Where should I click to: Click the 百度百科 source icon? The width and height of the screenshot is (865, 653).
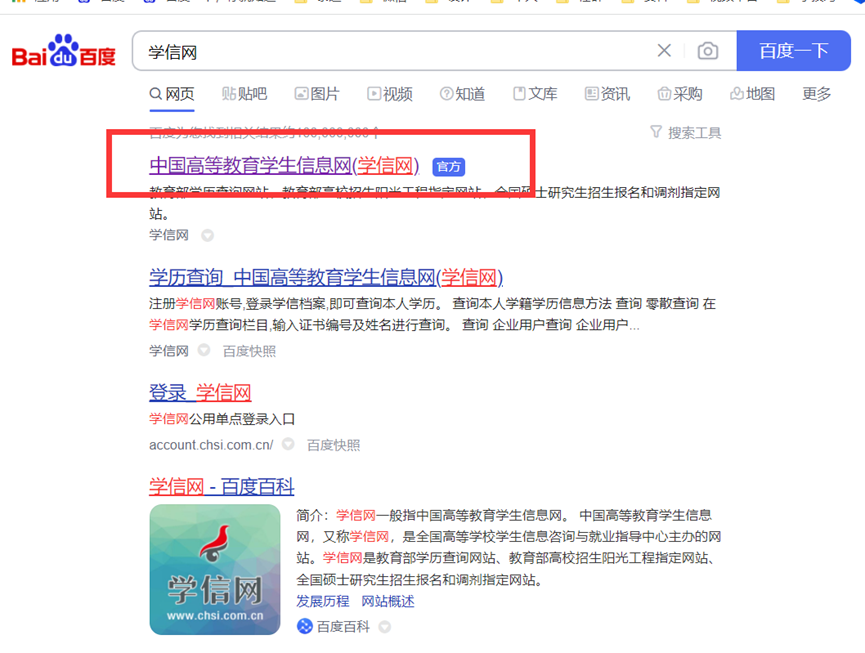click(305, 627)
